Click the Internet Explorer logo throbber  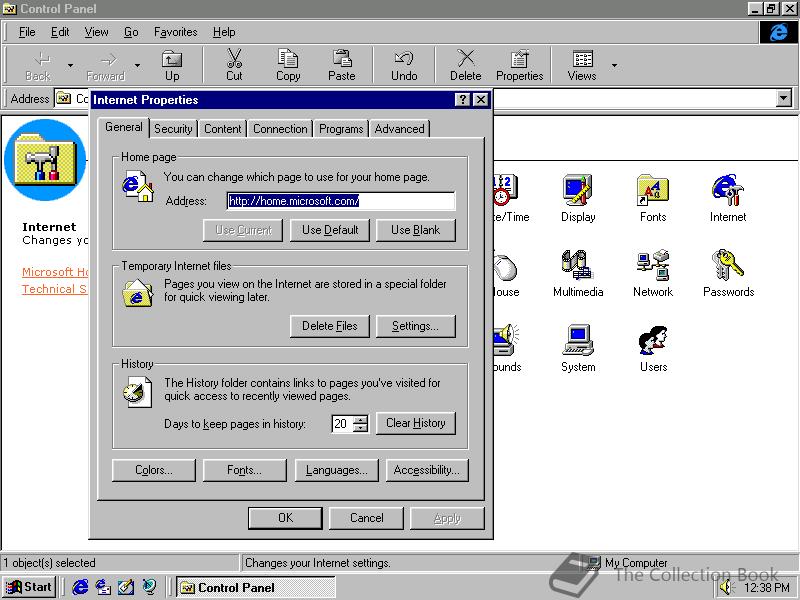779,32
